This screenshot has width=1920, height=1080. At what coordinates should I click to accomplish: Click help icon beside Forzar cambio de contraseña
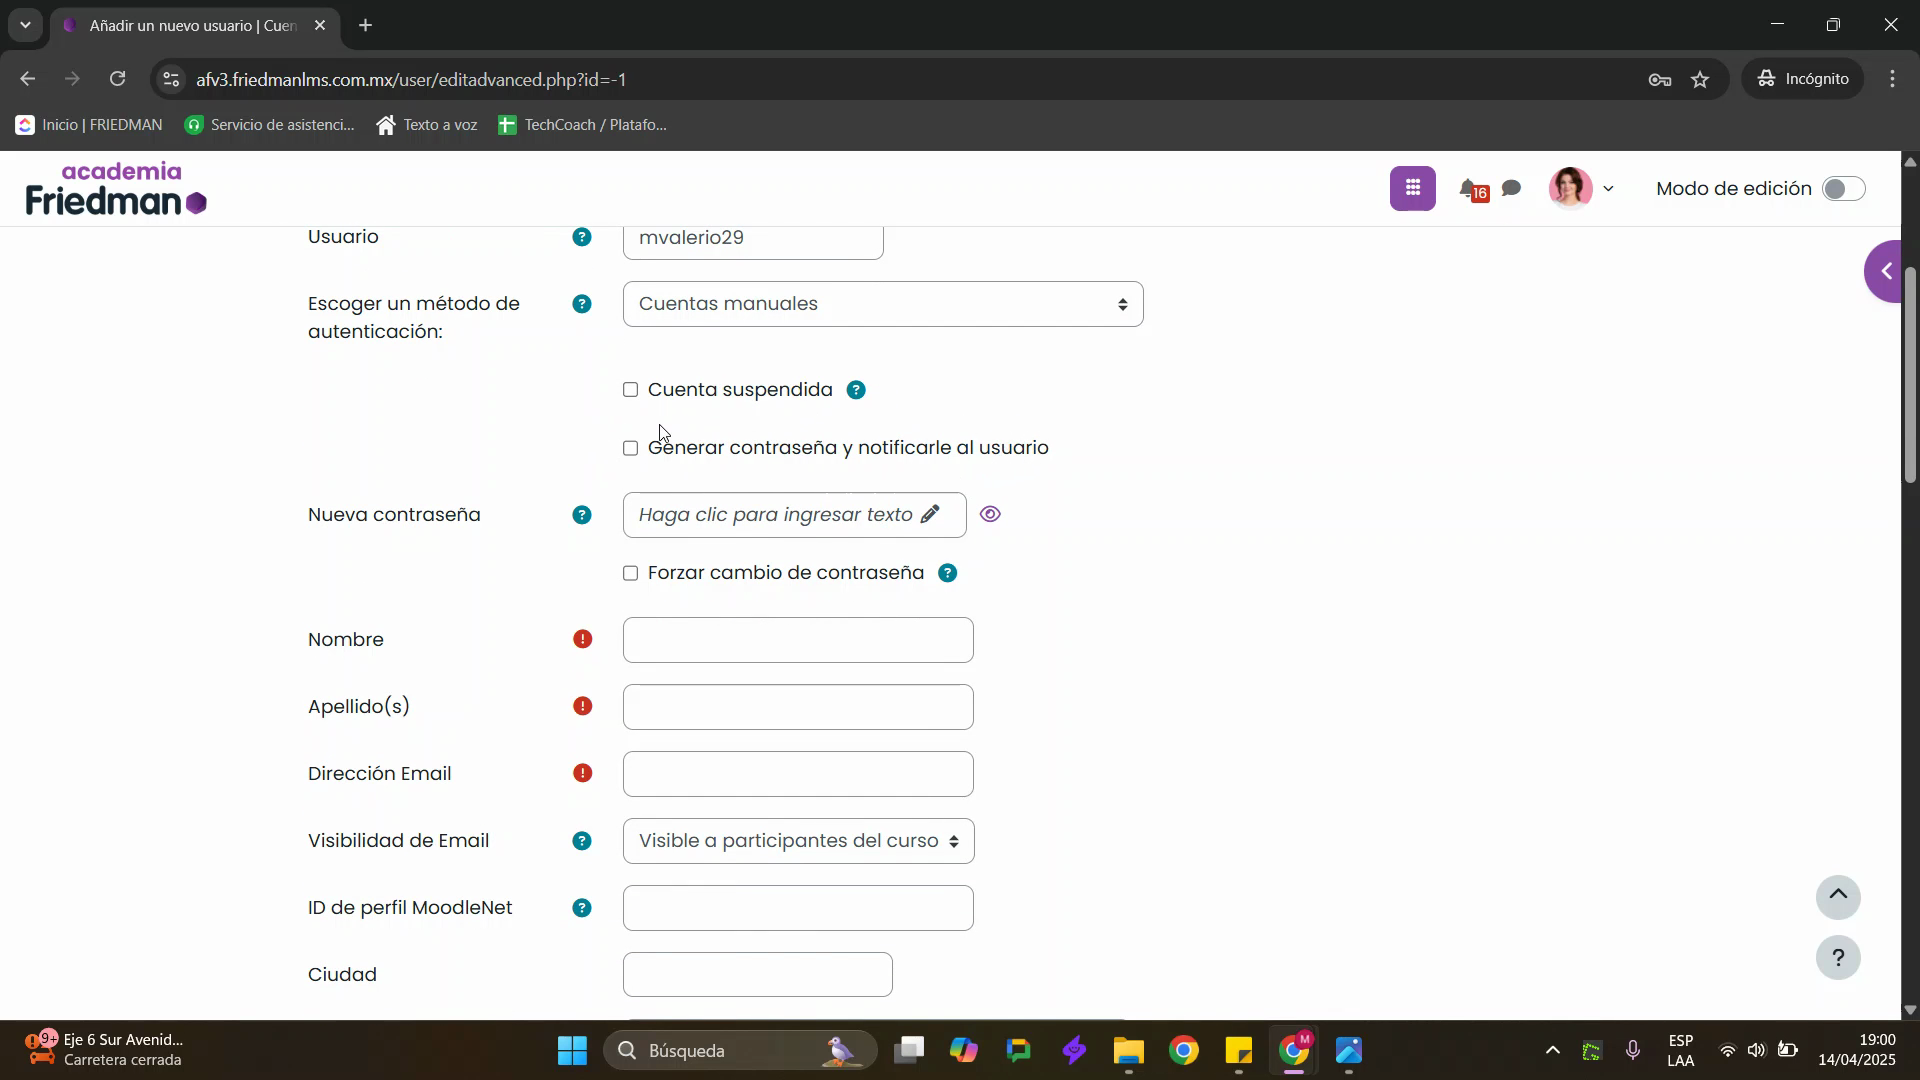coord(947,573)
